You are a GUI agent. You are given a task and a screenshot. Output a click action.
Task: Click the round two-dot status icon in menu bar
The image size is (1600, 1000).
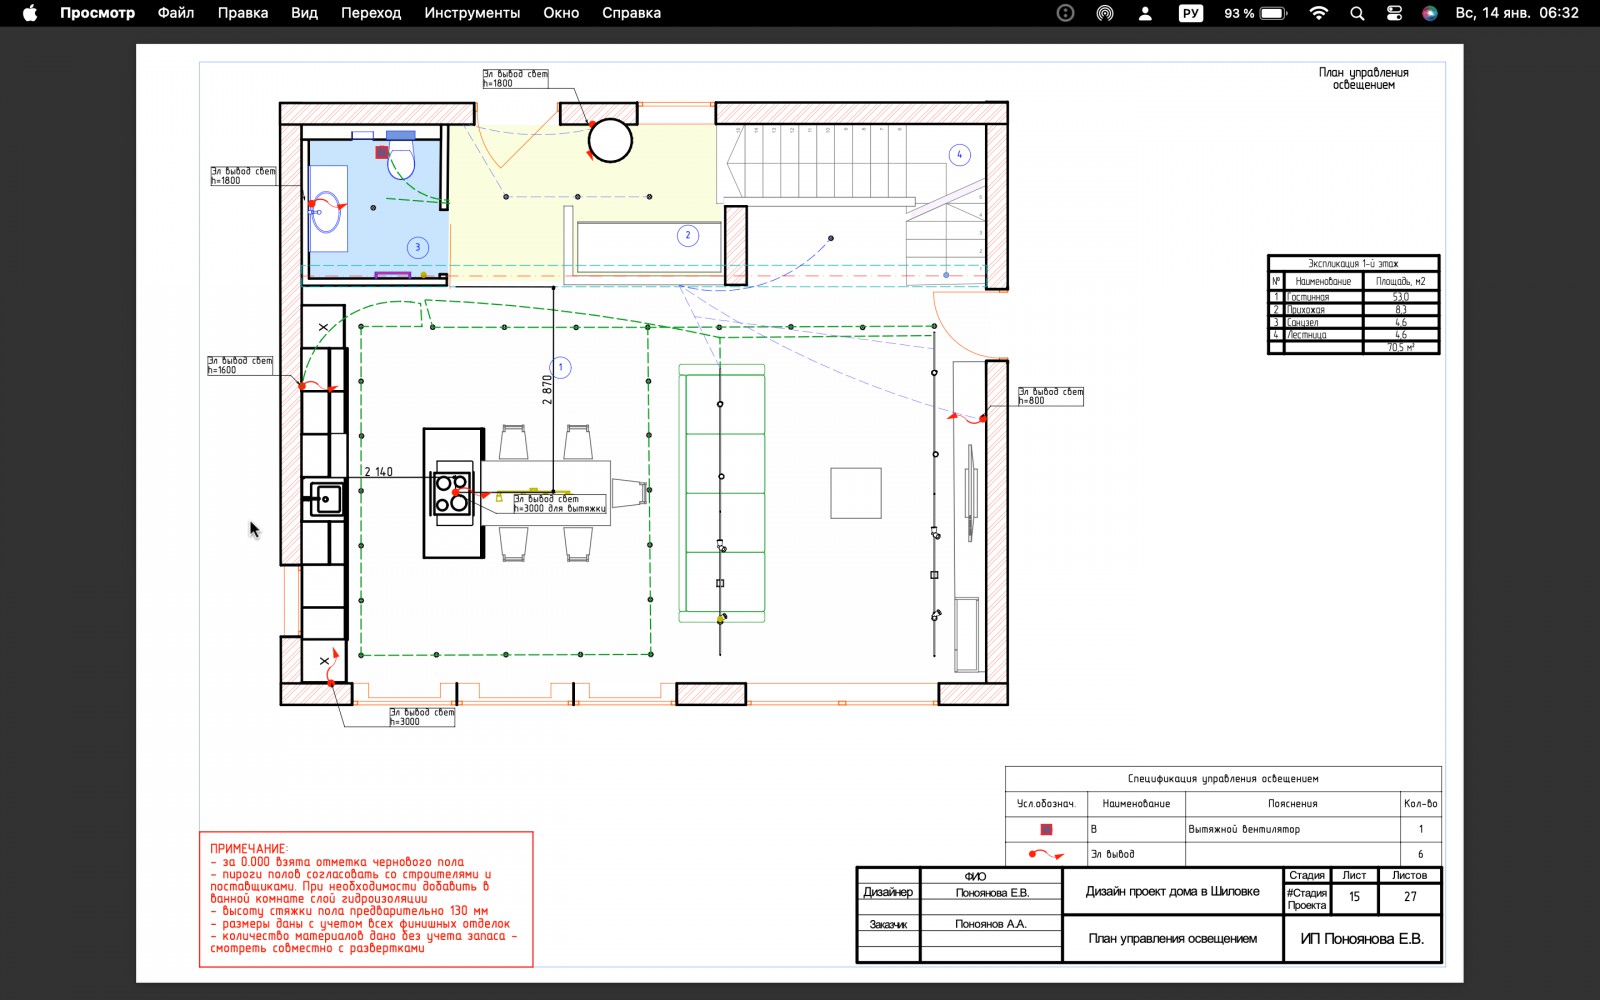1066,13
